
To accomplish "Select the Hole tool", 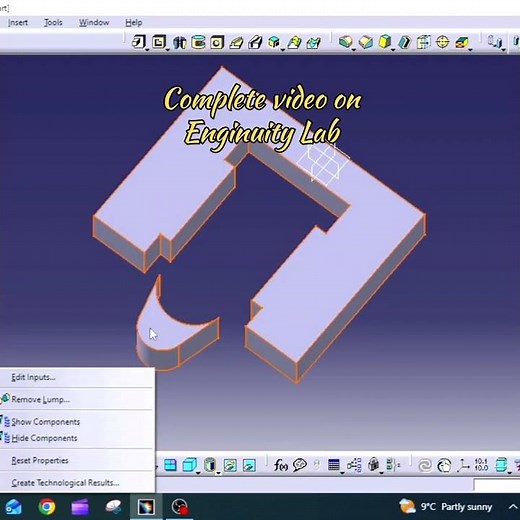I will tap(217, 42).
